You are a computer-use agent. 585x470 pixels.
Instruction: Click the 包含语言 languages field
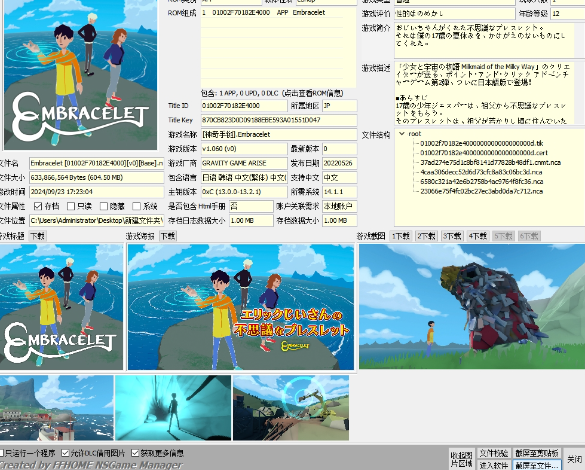(x=244, y=178)
